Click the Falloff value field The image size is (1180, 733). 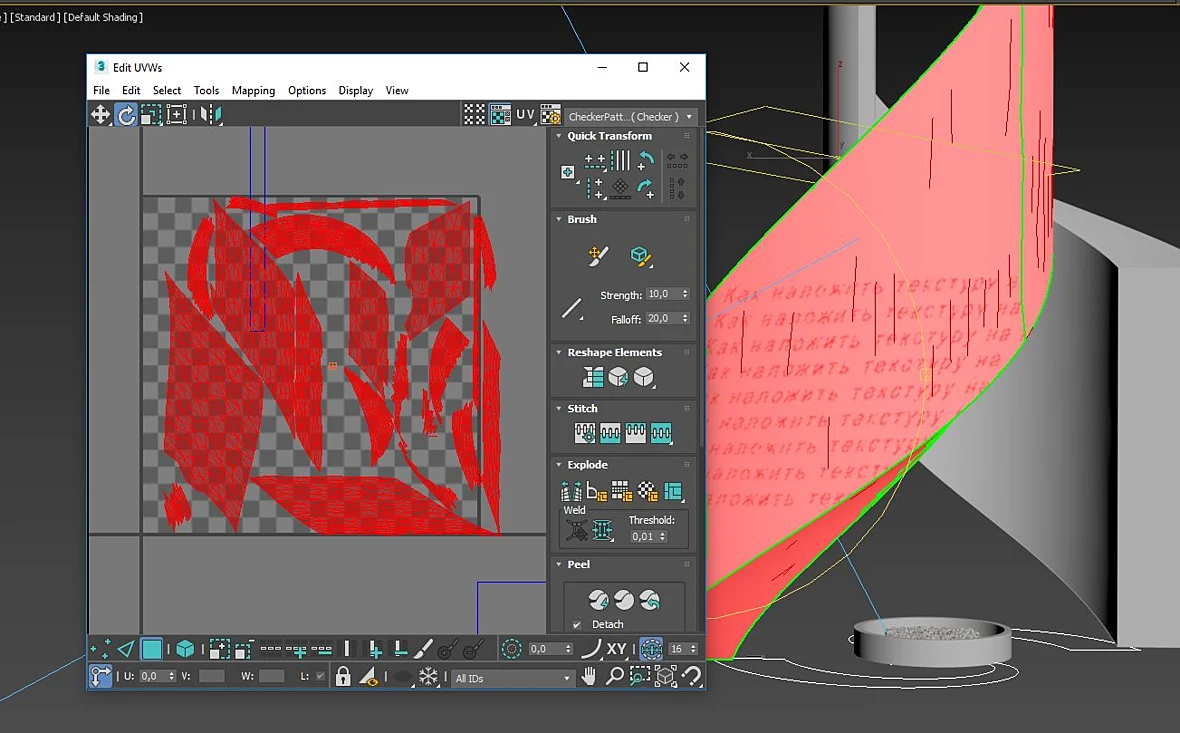662,319
